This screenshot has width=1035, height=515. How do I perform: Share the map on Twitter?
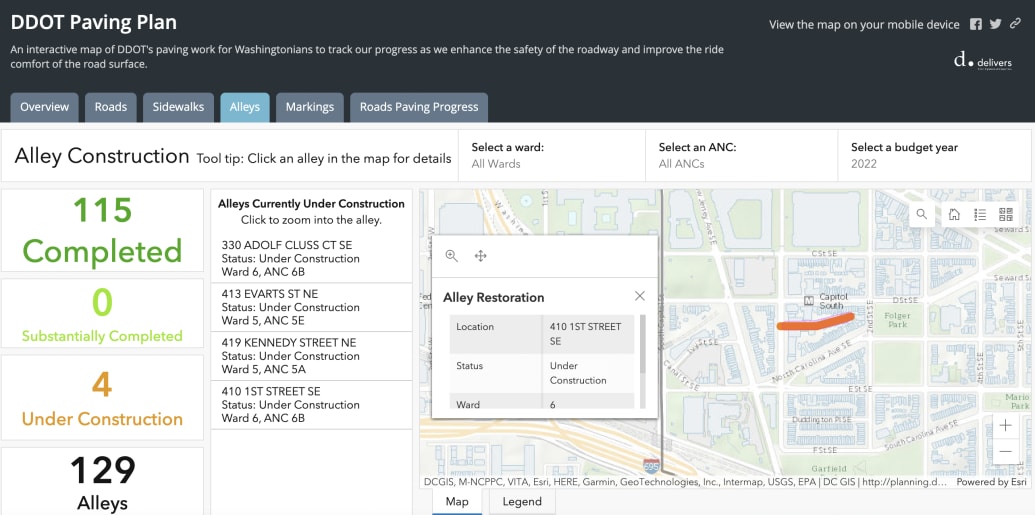(x=996, y=25)
